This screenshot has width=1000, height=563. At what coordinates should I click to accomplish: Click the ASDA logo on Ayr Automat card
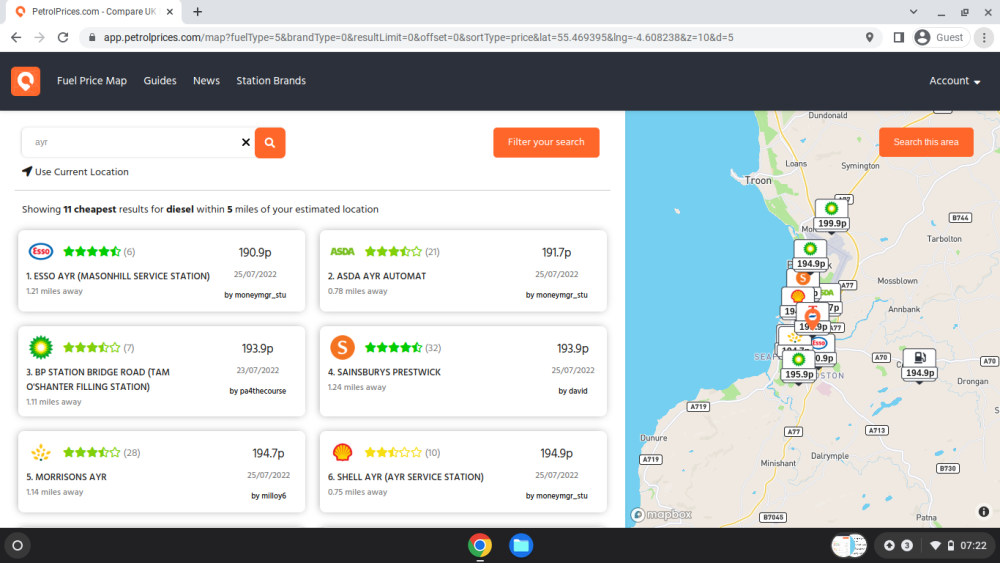tap(342, 252)
